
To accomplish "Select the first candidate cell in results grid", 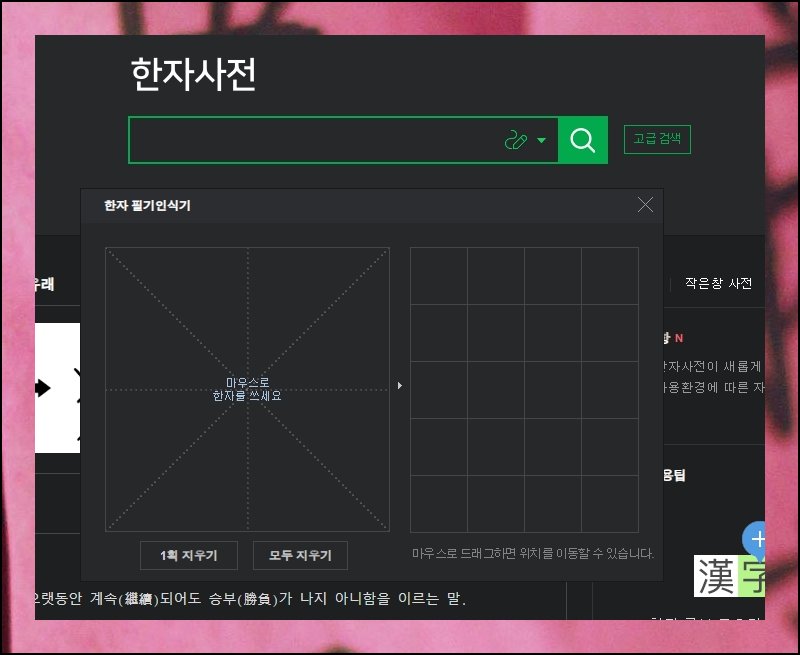I will [x=439, y=276].
